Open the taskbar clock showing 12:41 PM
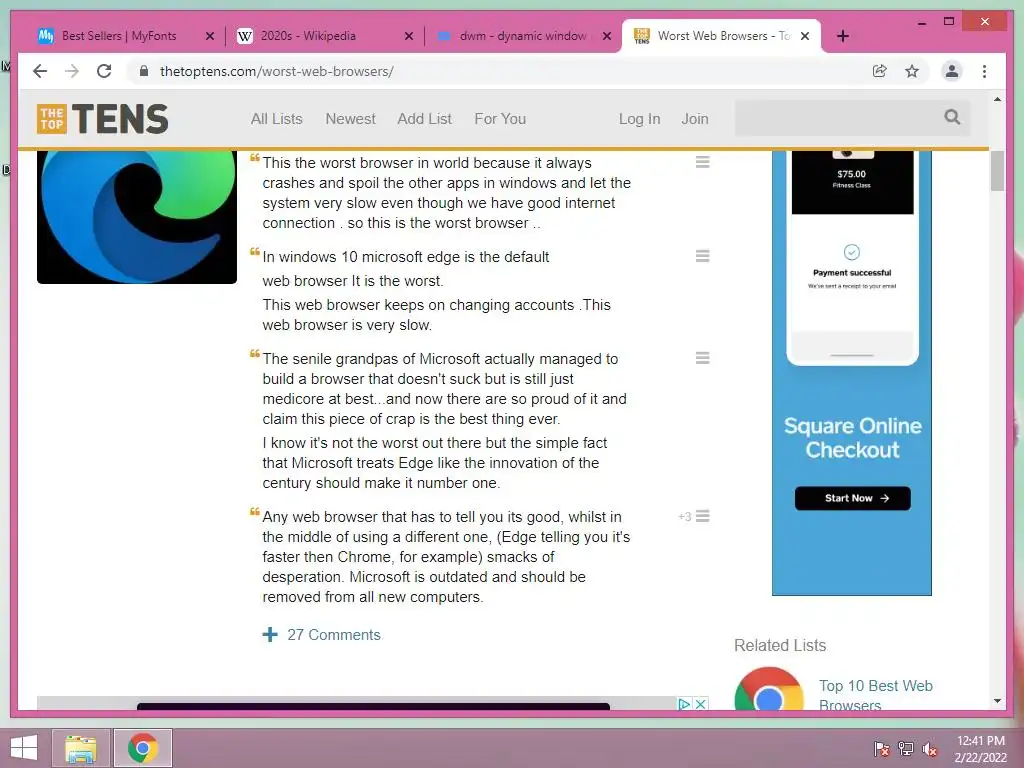1024x768 pixels. [981, 749]
